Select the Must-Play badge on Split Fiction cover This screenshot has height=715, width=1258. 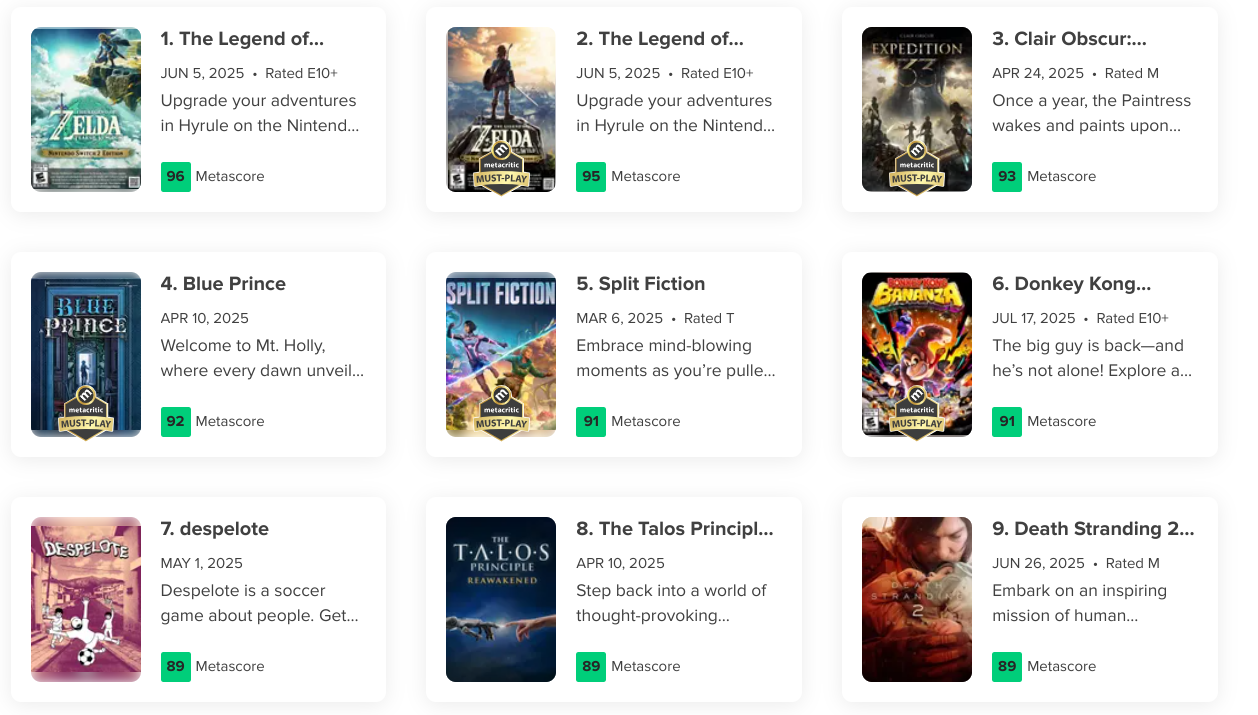coord(501,416)
